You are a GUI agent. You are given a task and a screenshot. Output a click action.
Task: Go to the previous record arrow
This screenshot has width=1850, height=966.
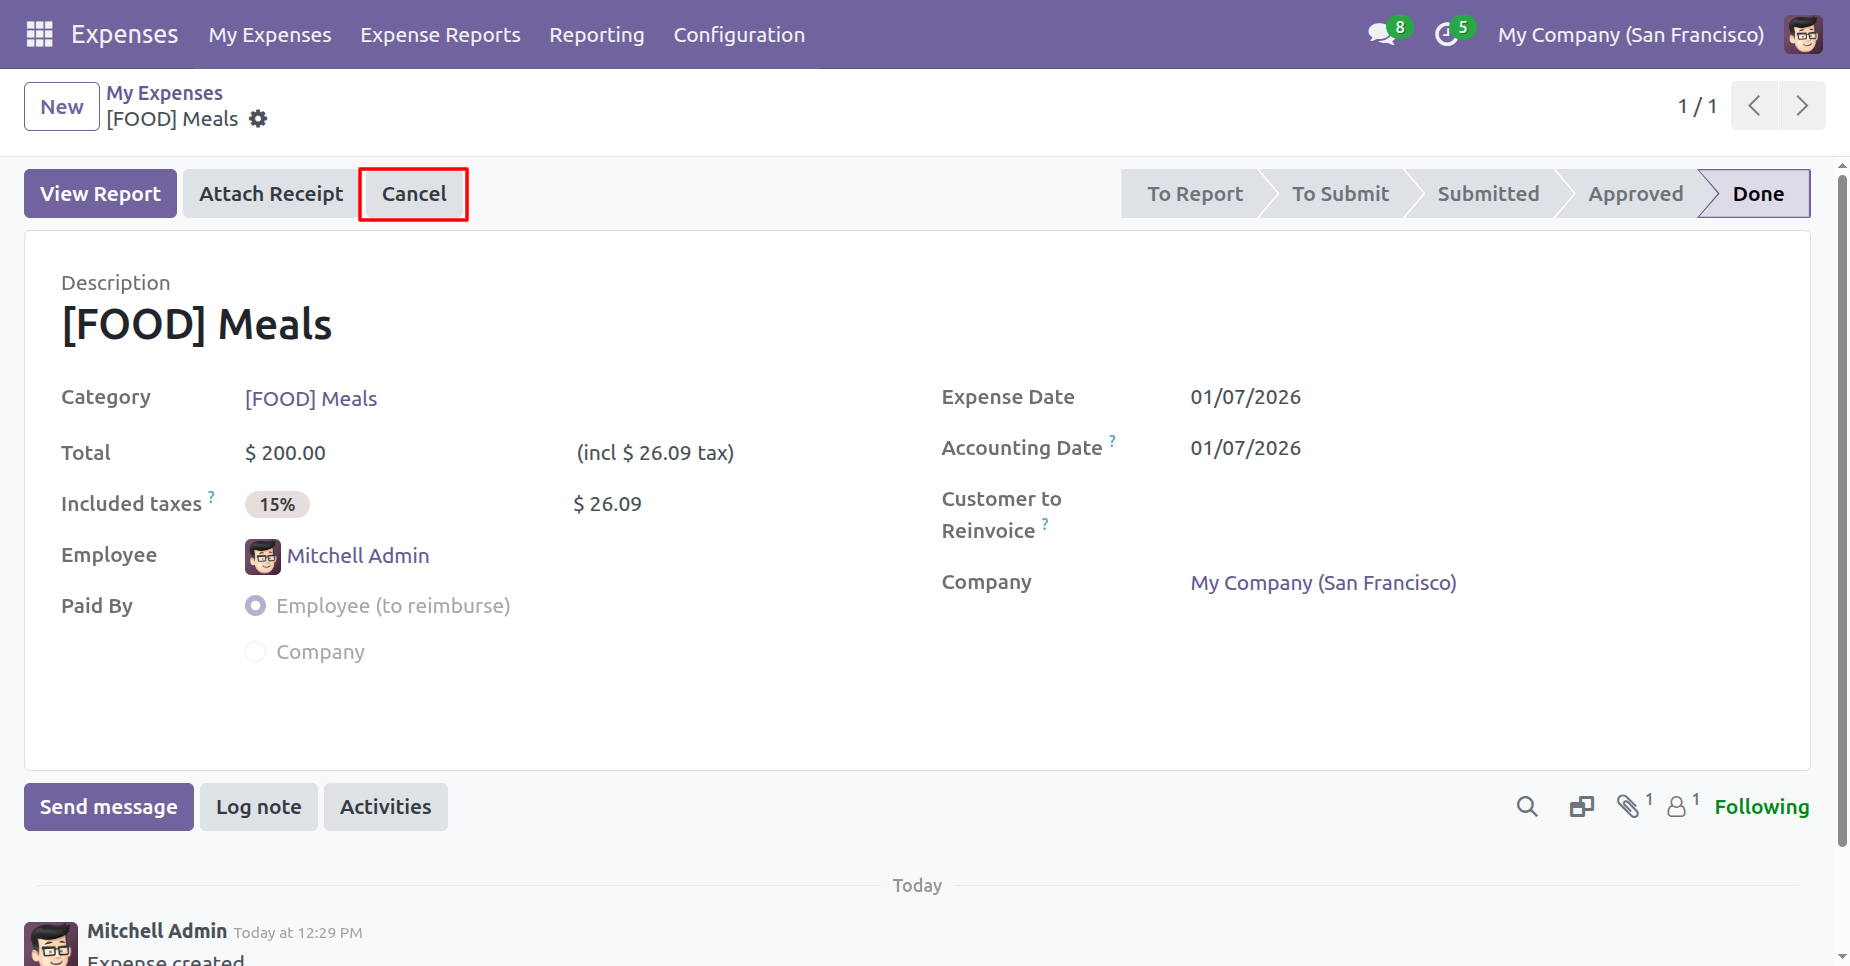[x=1754, y=106]
